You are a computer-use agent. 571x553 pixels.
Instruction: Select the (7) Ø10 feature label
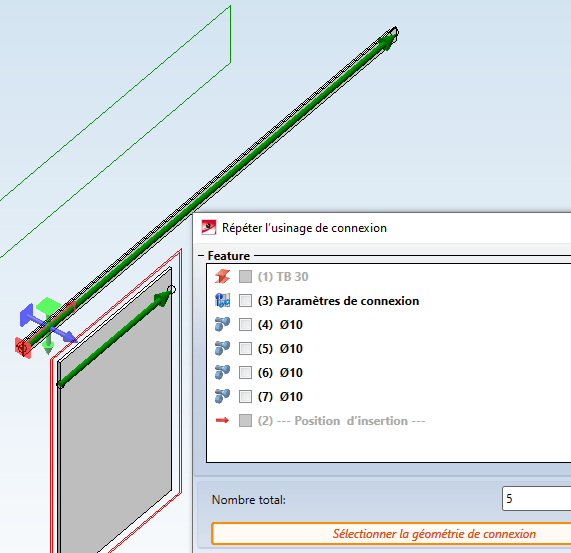pos(280,396)
